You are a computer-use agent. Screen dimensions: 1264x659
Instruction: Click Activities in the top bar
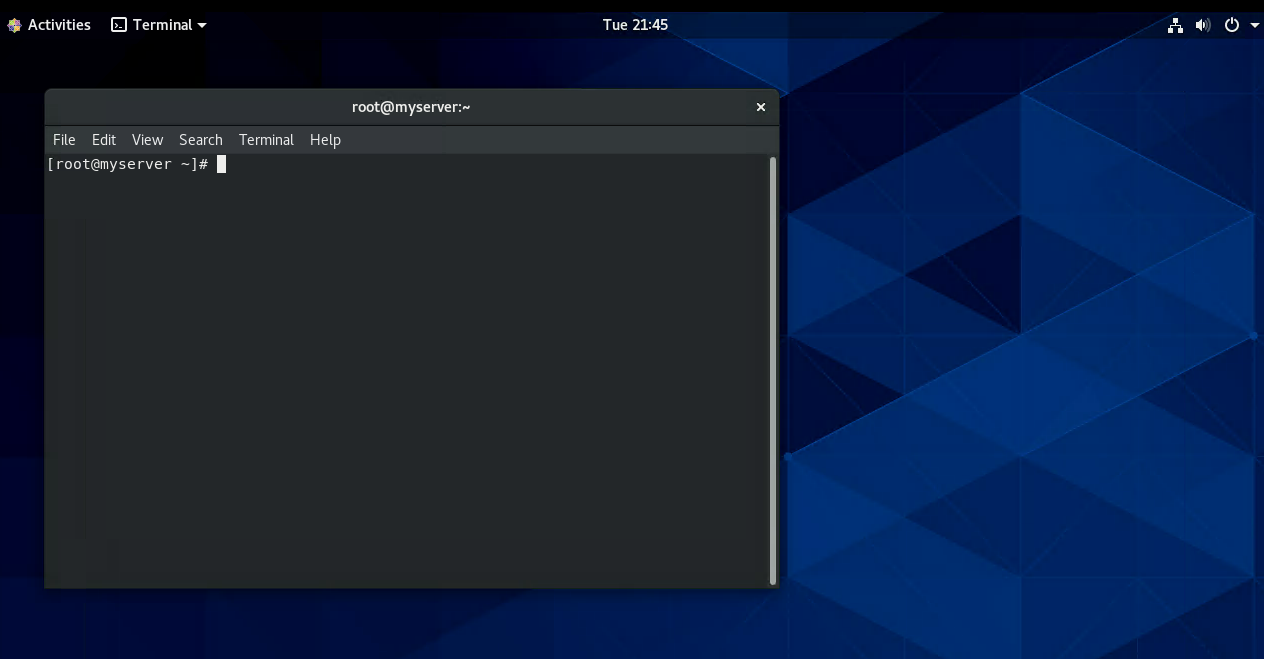pyautogui.click(x=59, y=25)
